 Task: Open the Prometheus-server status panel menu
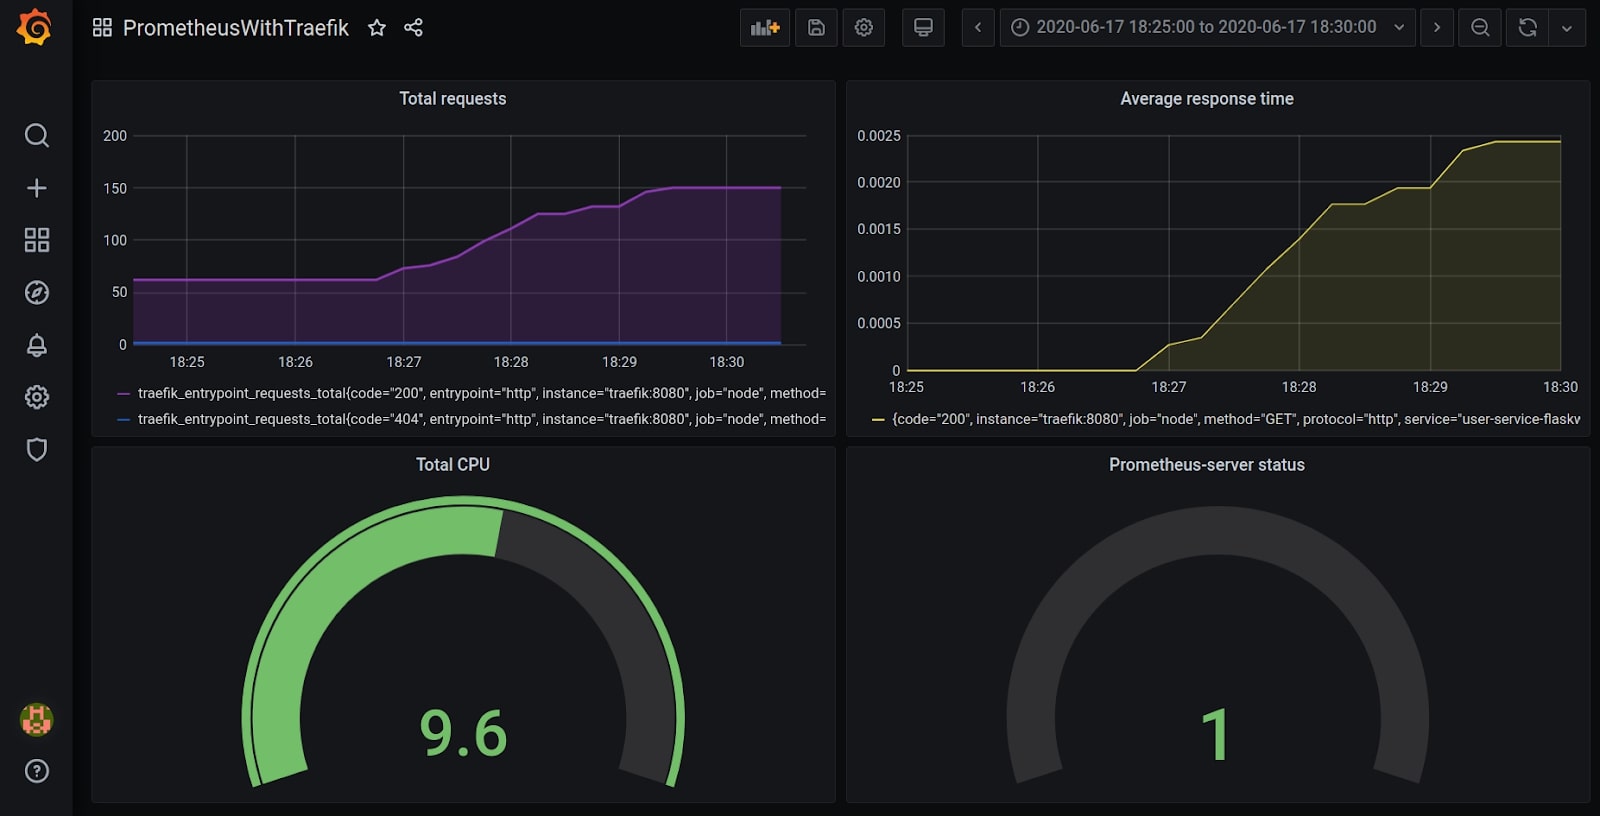1206,464
